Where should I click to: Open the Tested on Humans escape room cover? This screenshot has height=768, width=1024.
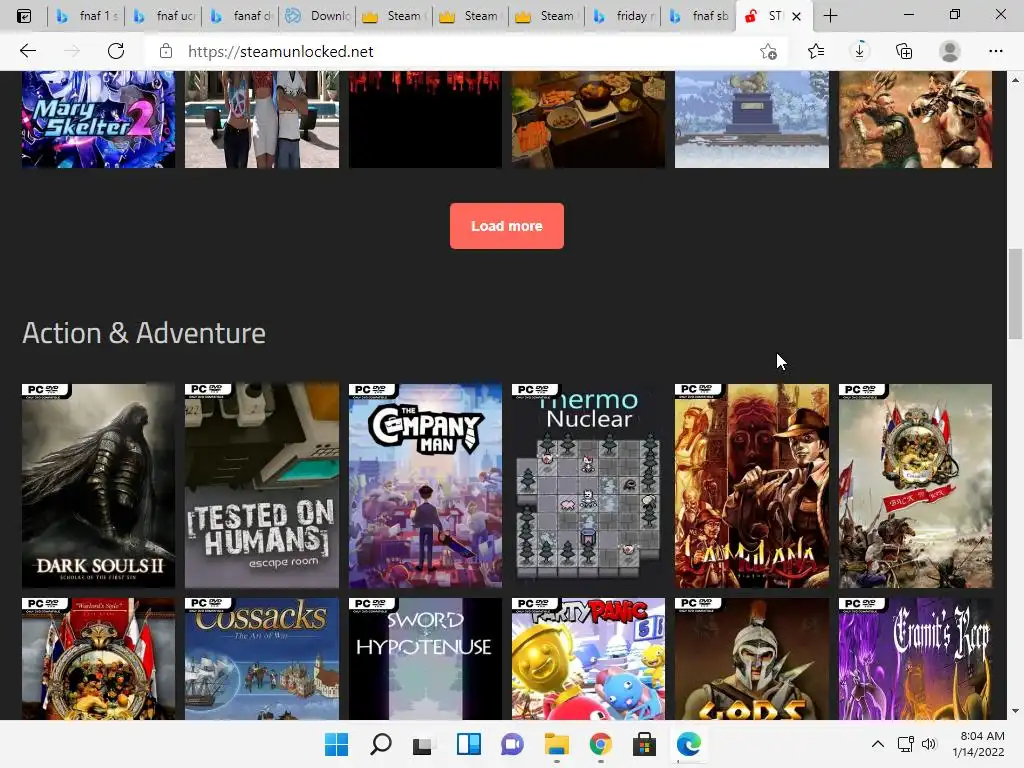tap(262, 486)
